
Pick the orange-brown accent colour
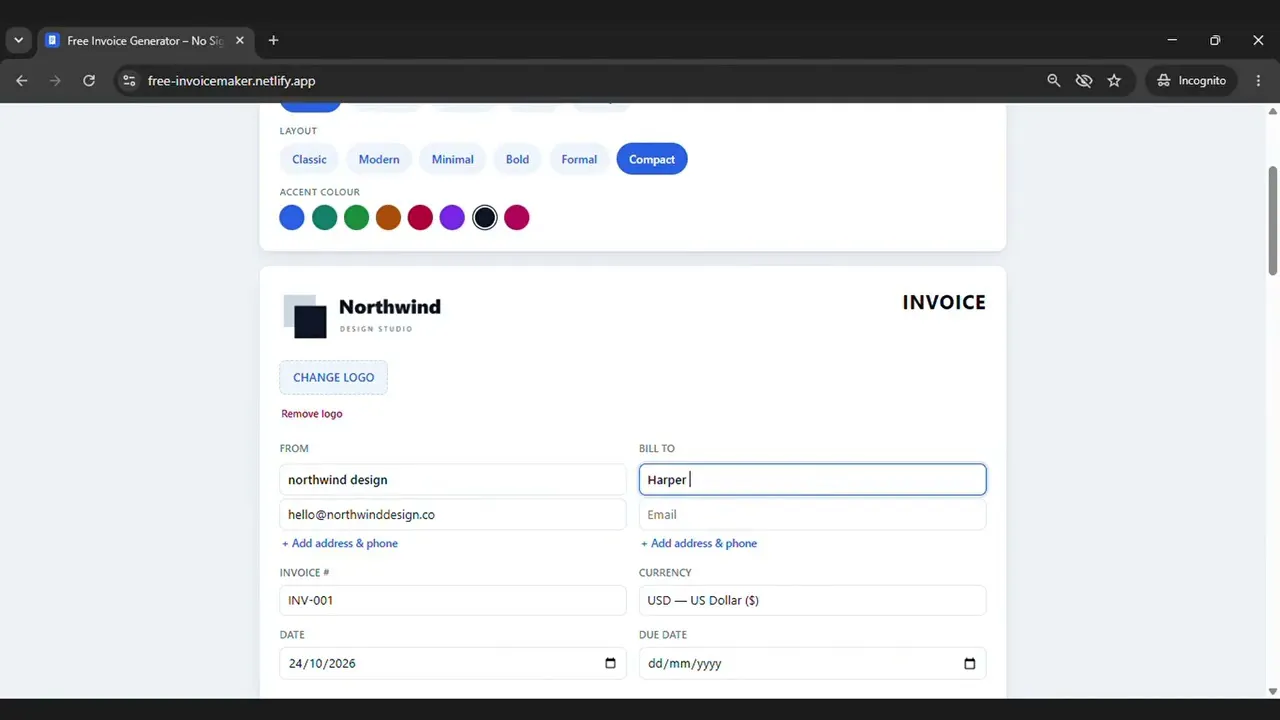pos(388,217)
